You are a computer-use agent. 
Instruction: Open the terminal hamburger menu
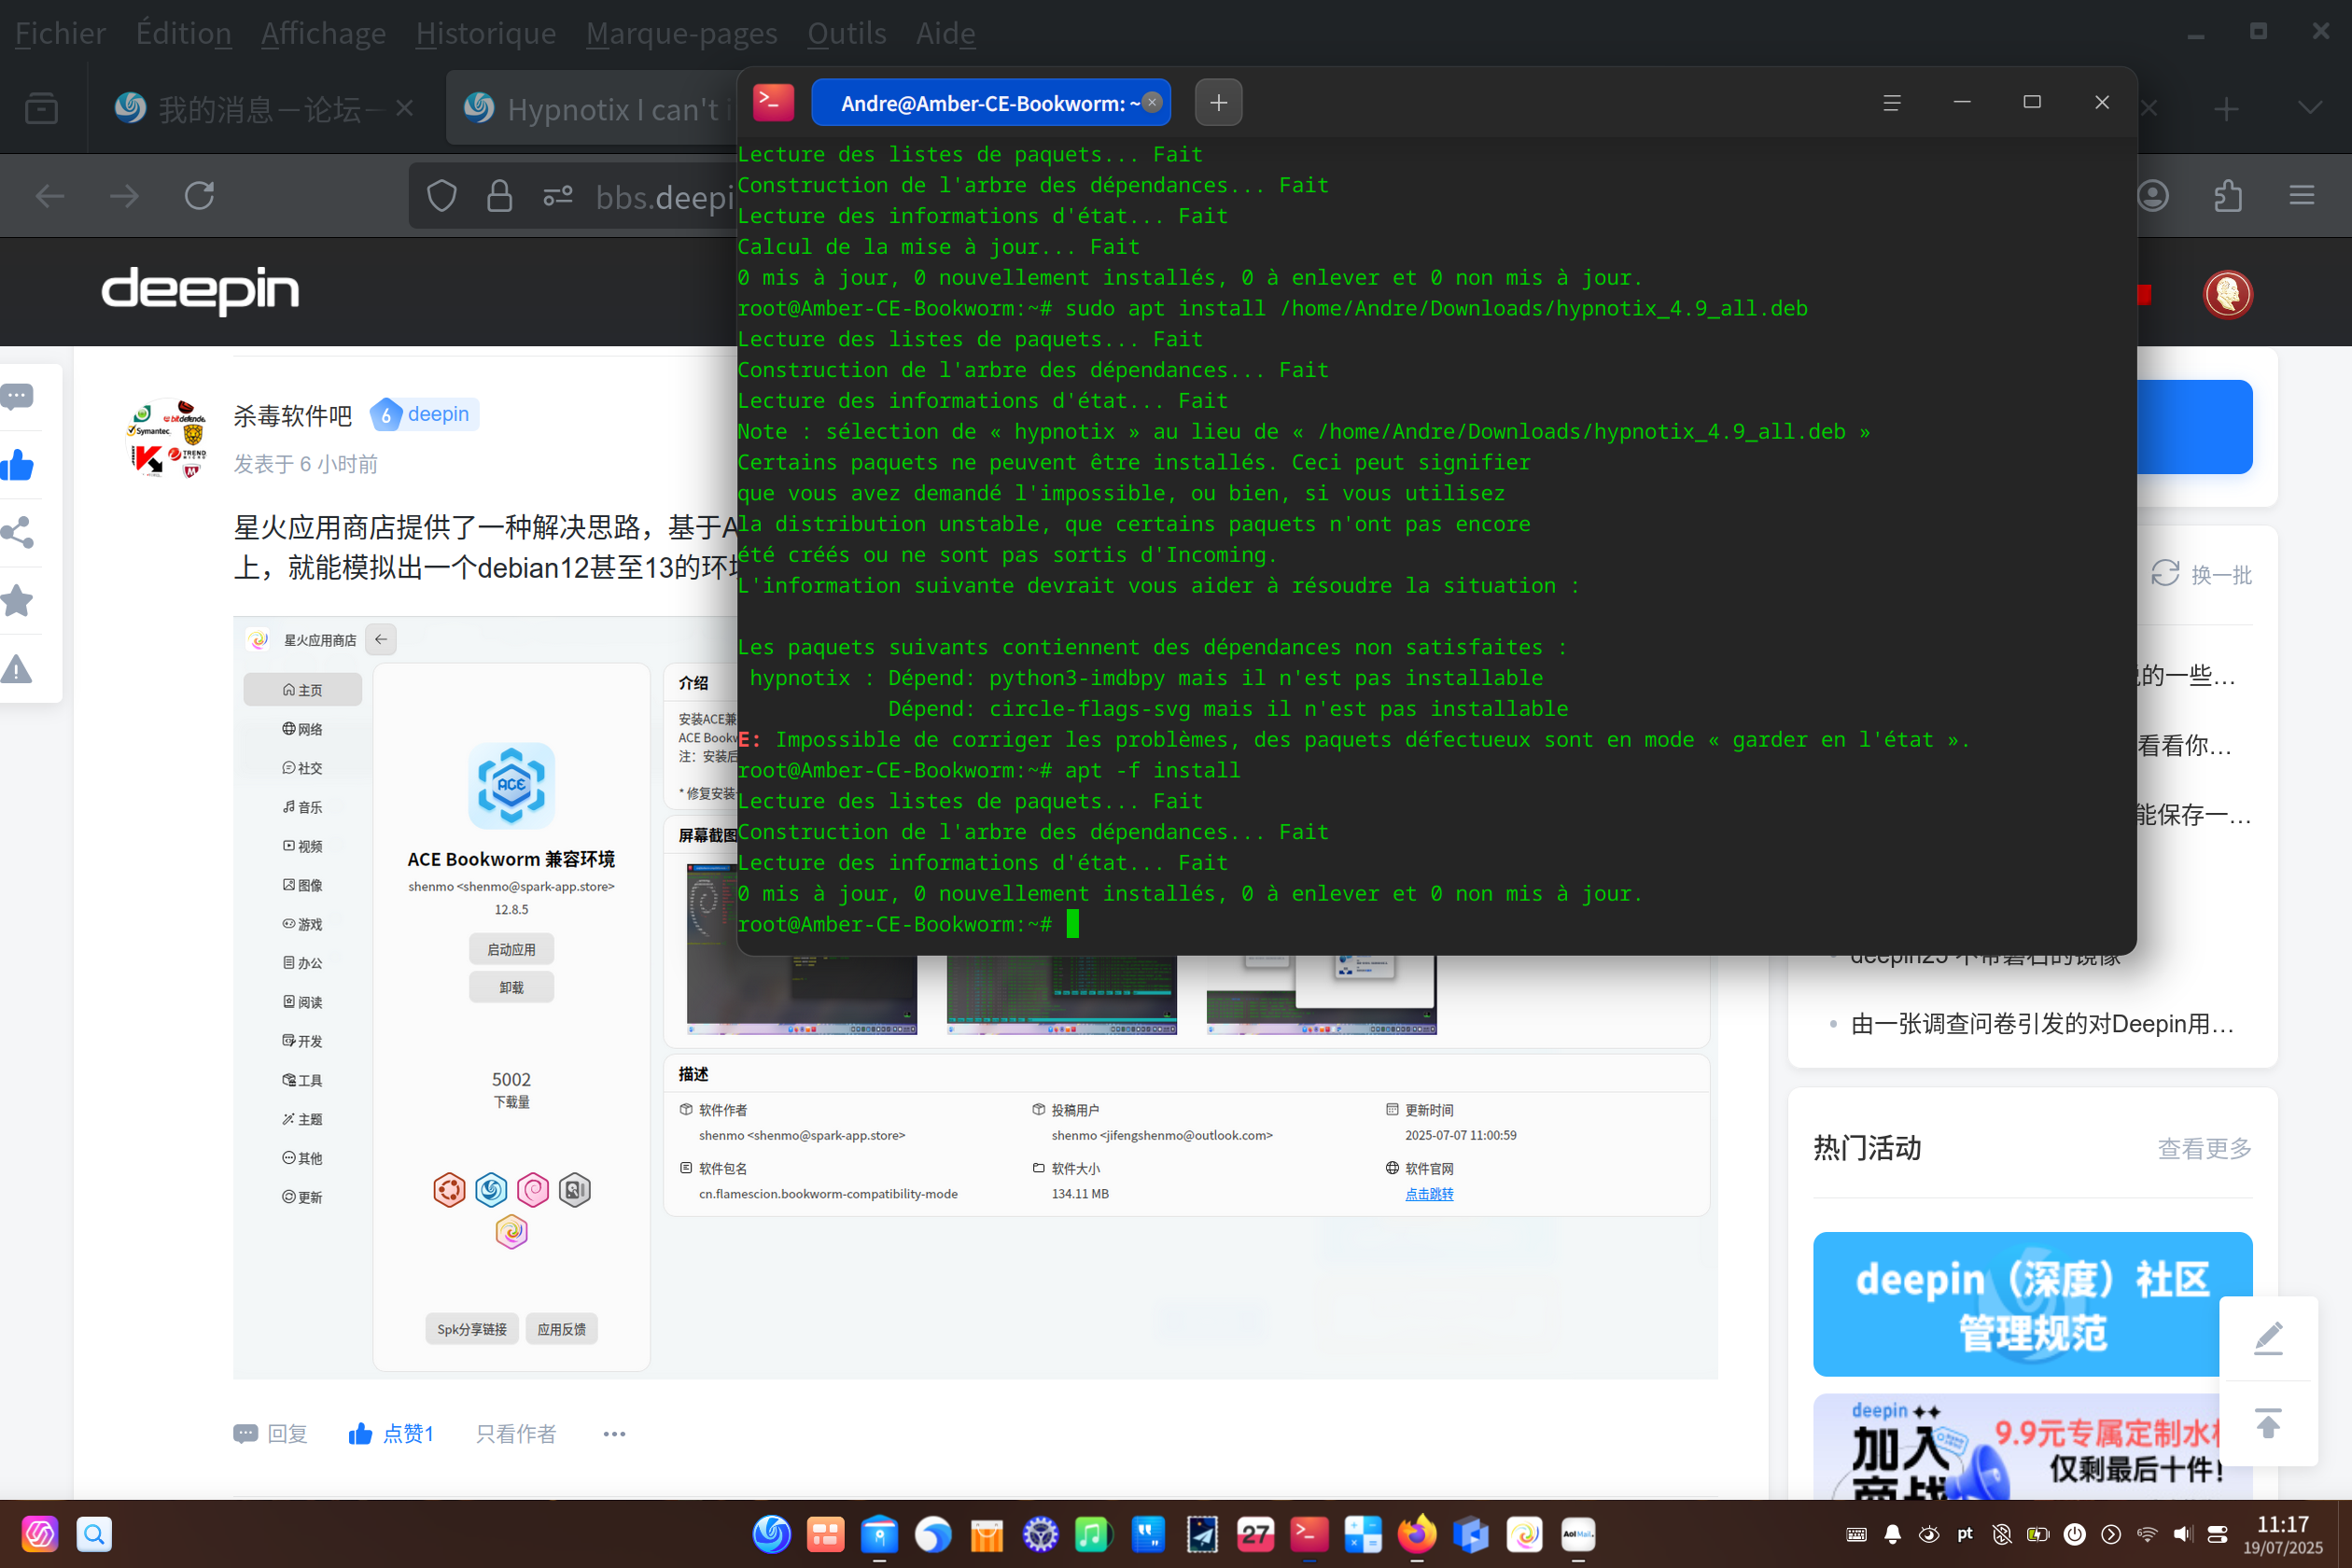1891,103
